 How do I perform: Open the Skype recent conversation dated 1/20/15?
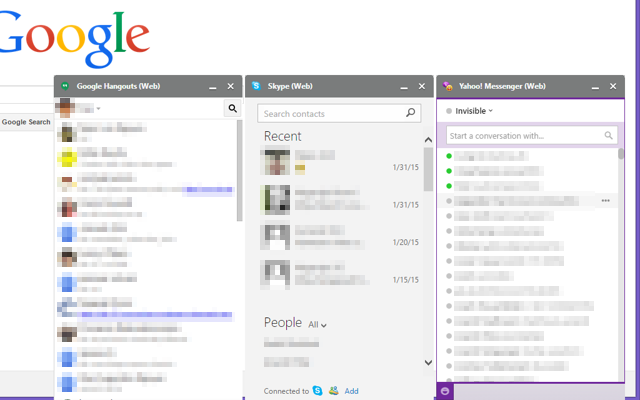340,236
